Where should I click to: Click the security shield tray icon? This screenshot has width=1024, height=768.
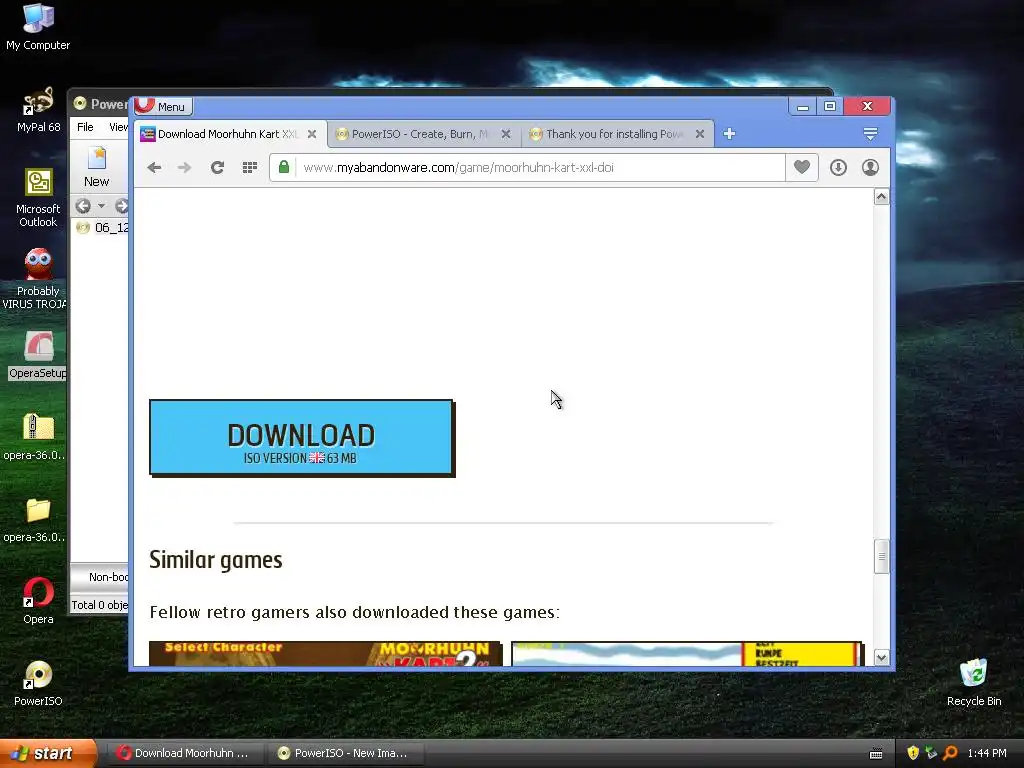point(913,753)
